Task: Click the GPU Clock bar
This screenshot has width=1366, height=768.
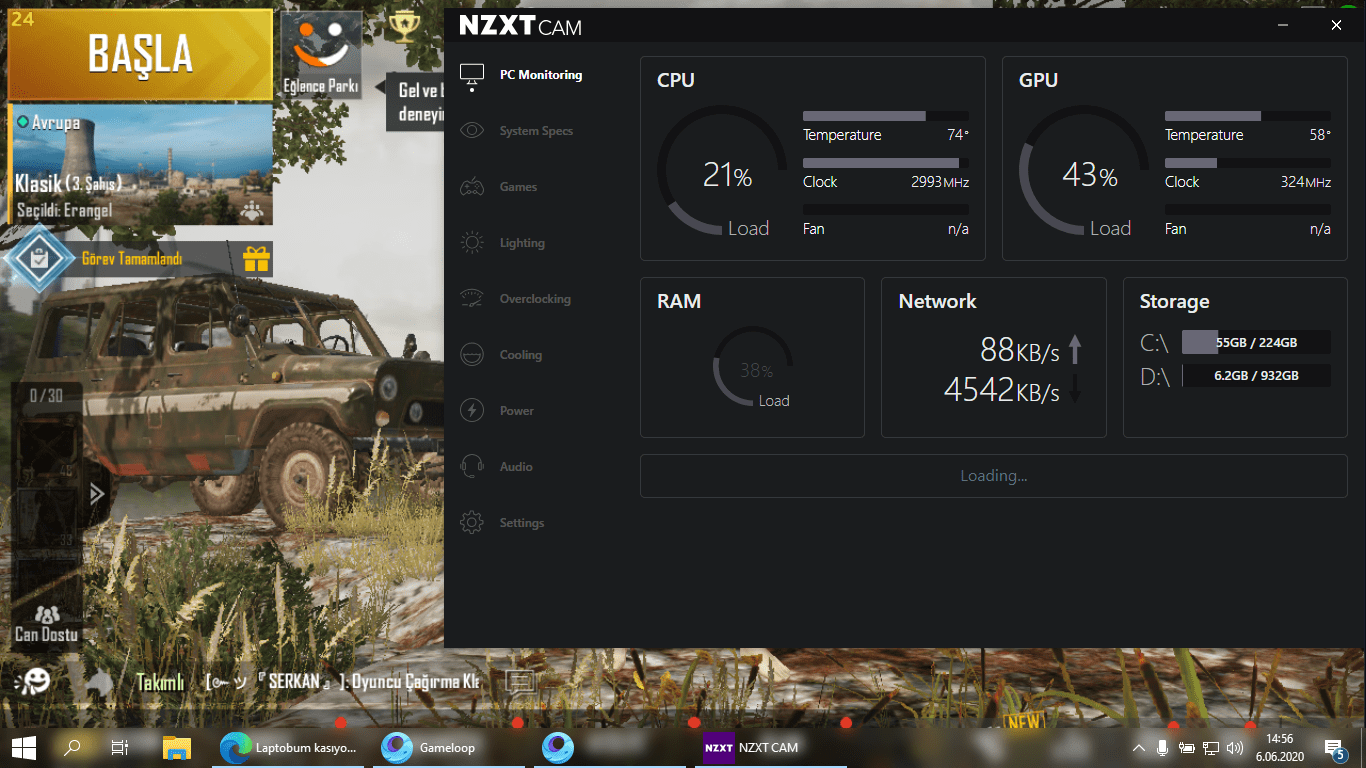Action: click(1248, 163)
